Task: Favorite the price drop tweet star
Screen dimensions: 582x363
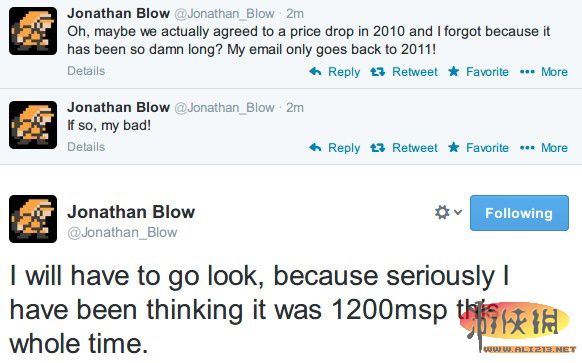Action: tap(478, 72)
